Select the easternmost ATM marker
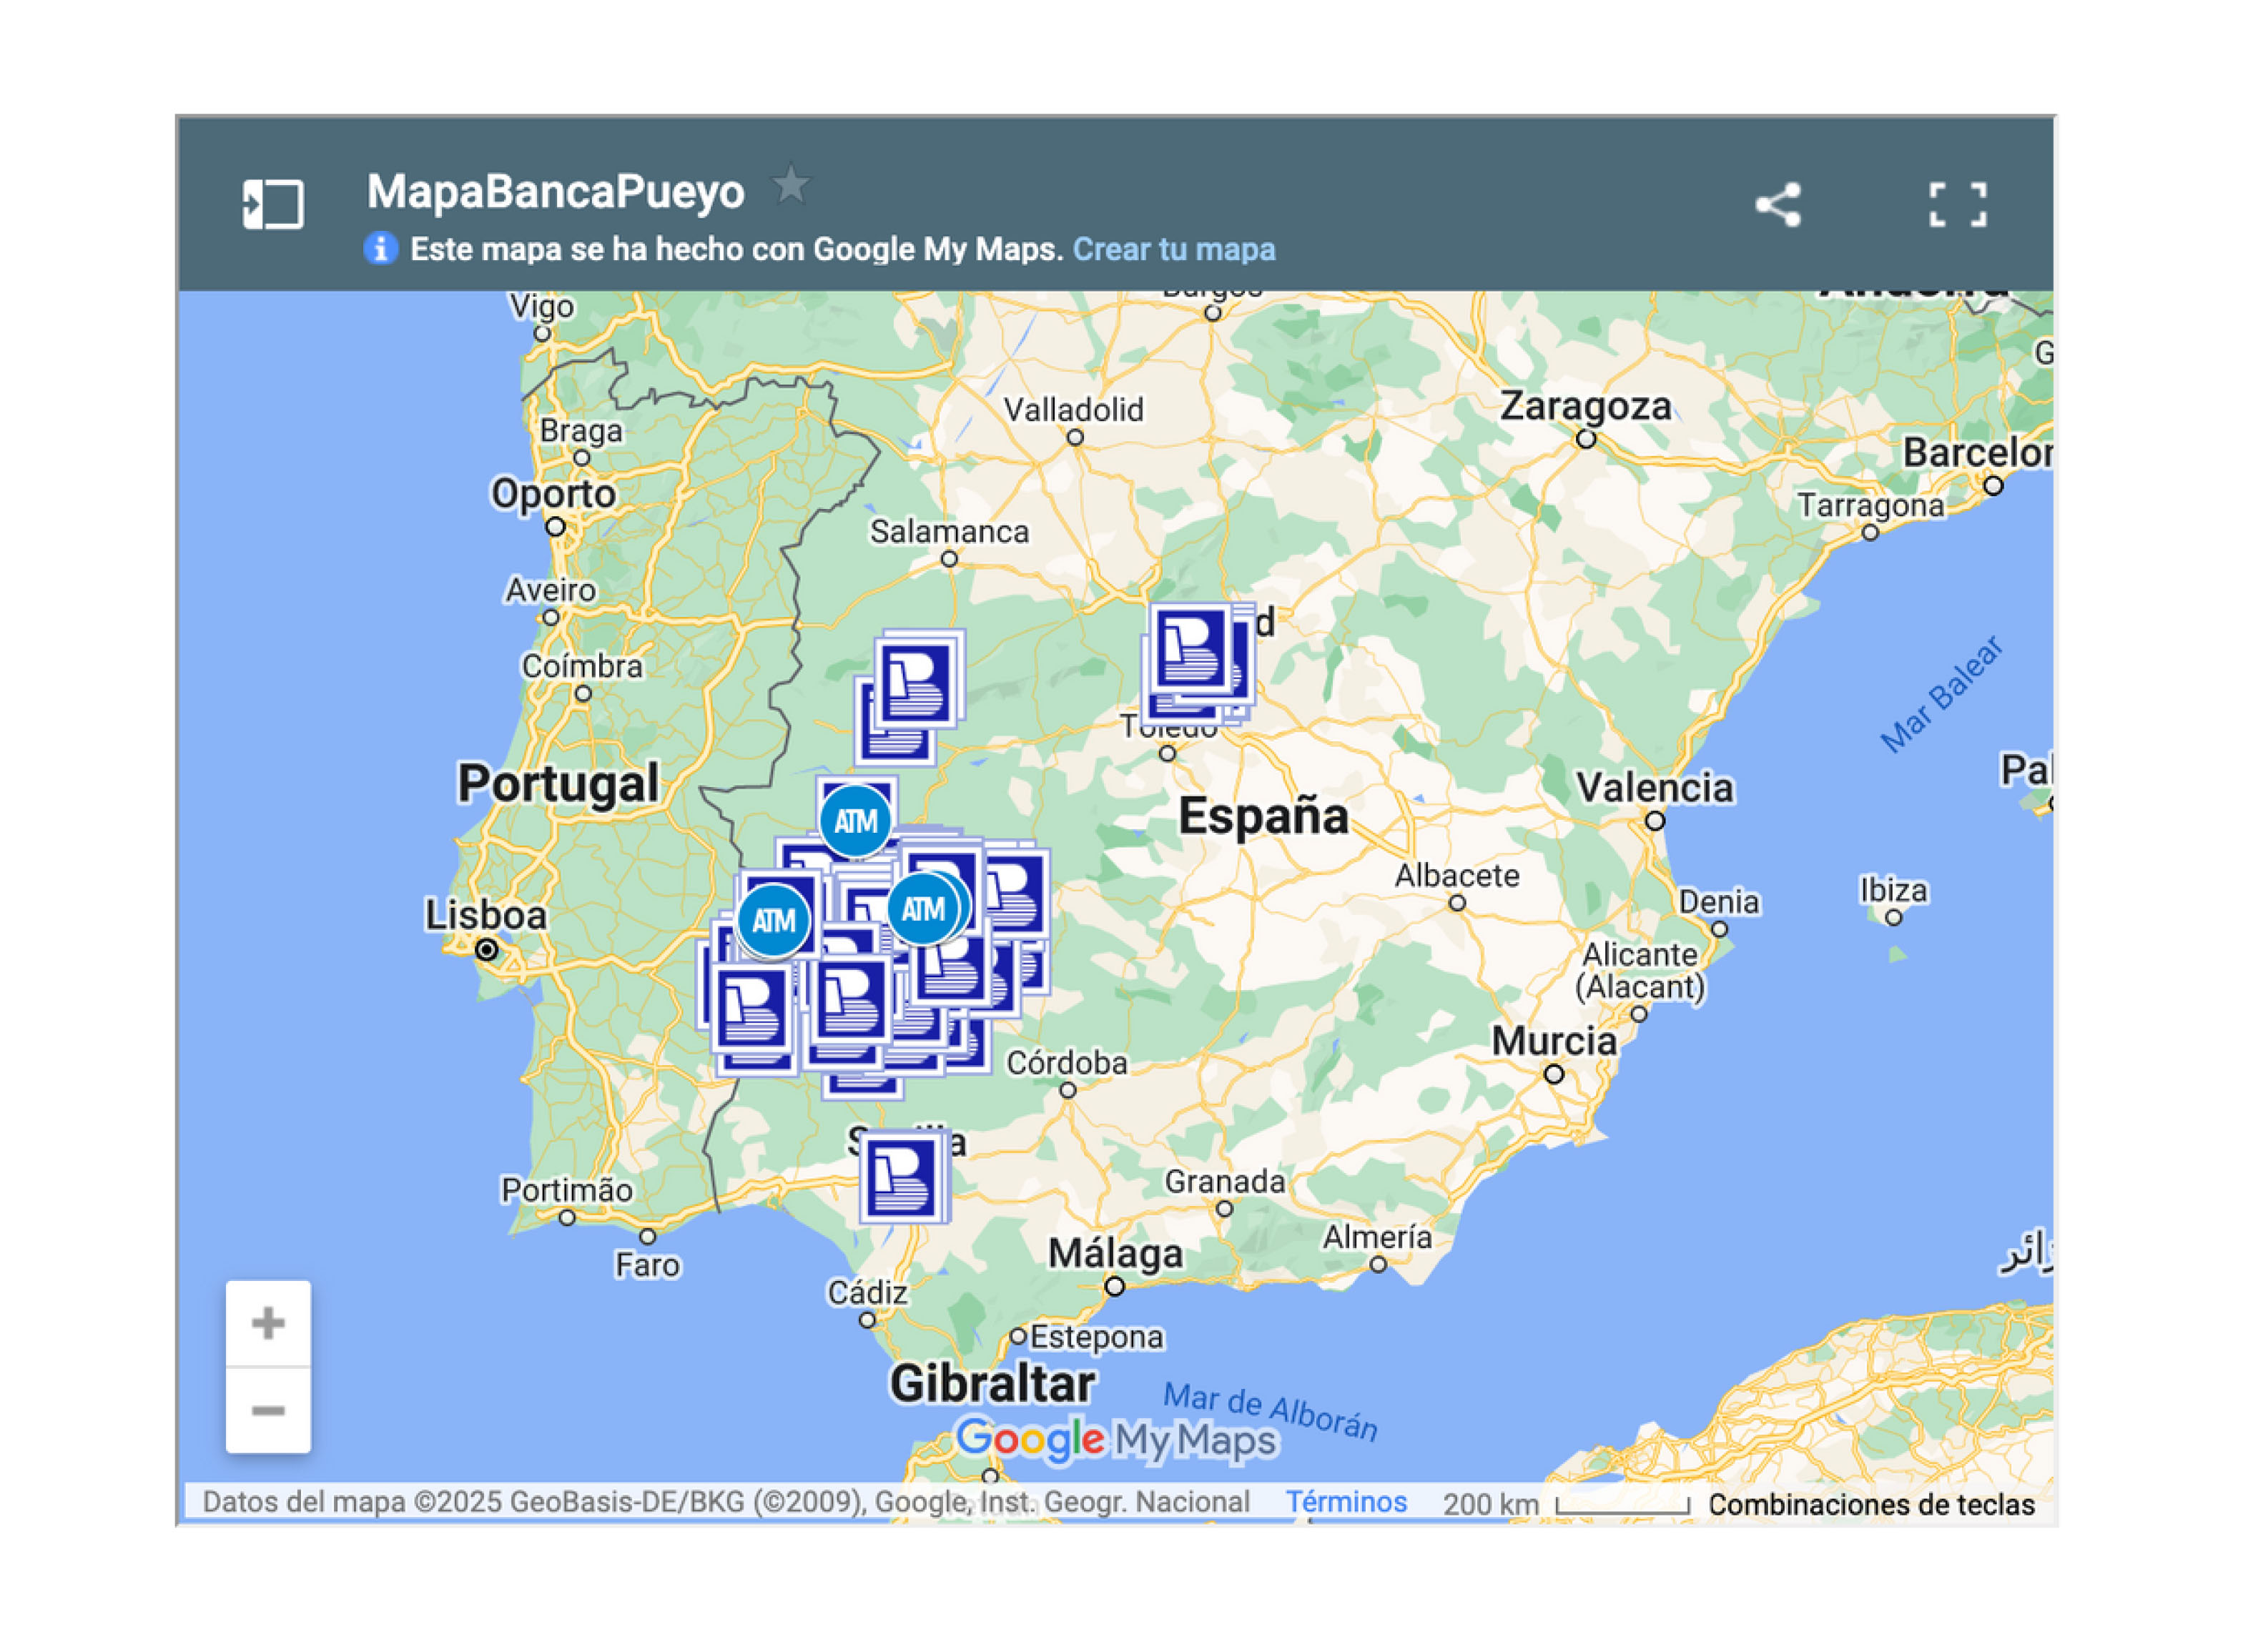2253x1652 pixels. point(922,908)
